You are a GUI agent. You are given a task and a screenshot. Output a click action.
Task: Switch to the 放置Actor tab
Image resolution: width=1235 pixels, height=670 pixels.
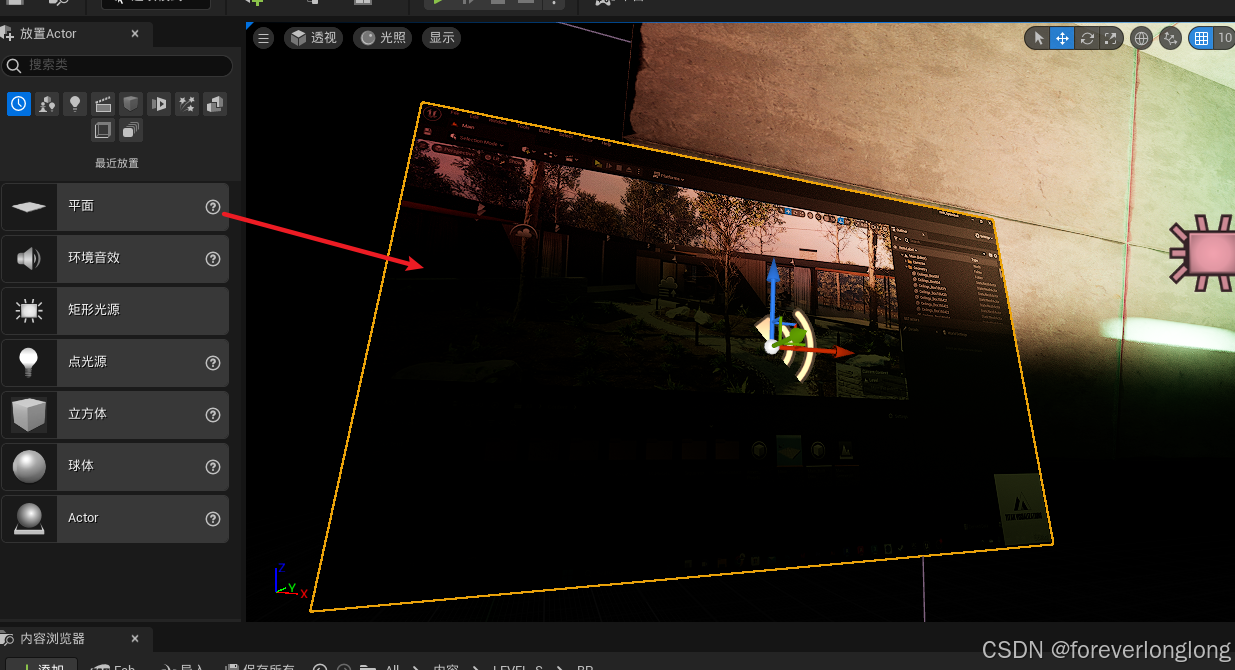[48, 34]
